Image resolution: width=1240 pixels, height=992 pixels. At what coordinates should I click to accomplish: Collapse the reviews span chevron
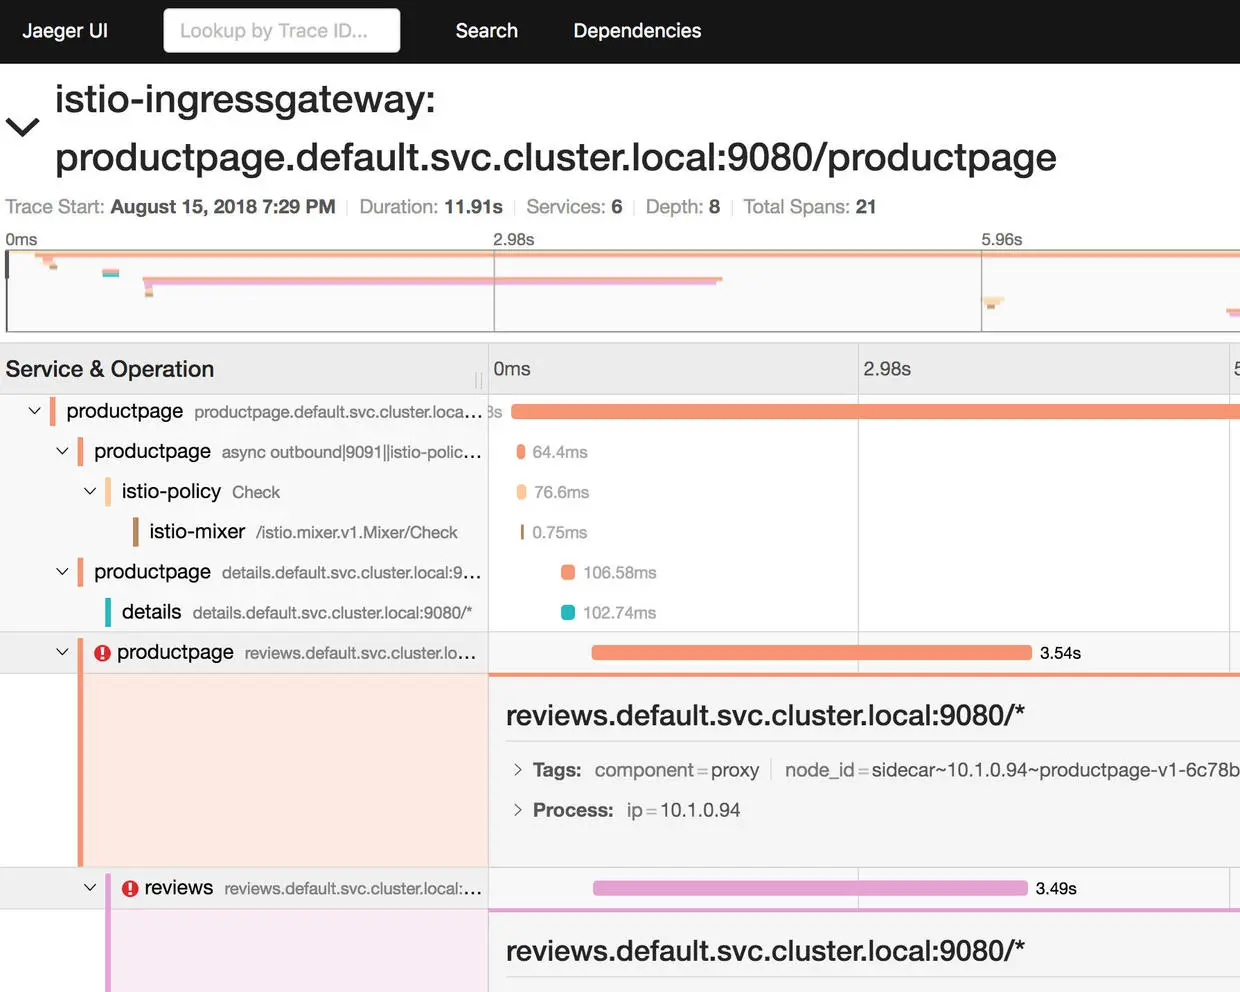(x=90, y=887)
